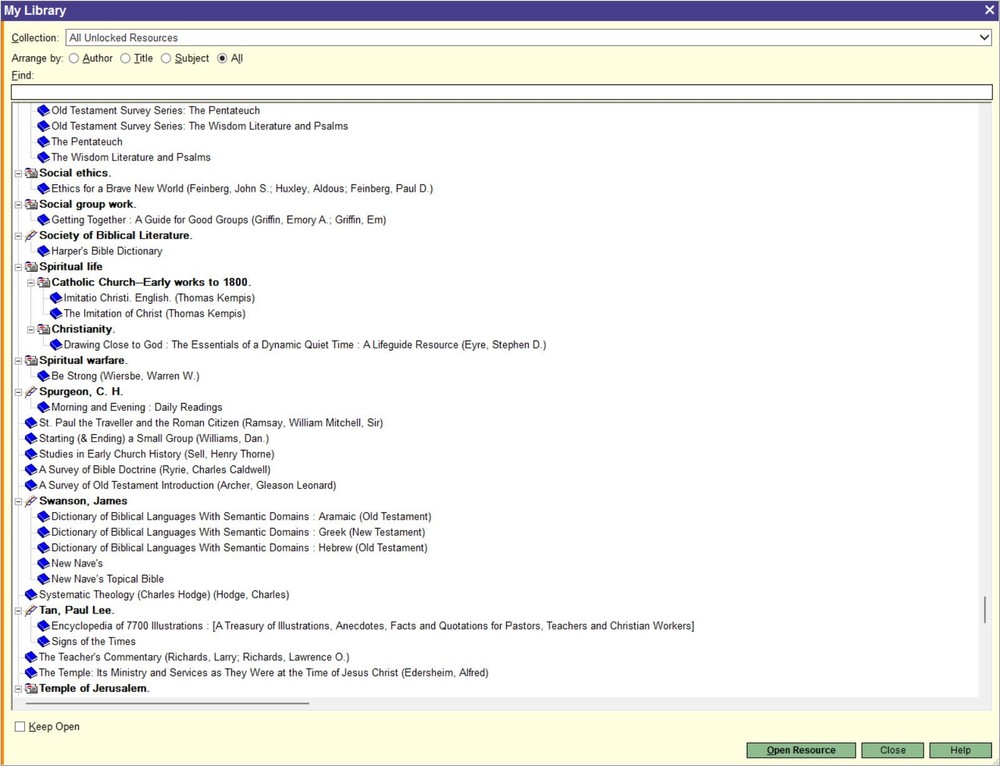Select the All arrange-by radio button
The height and width of the screenshot is (766, 1000).
222,59
